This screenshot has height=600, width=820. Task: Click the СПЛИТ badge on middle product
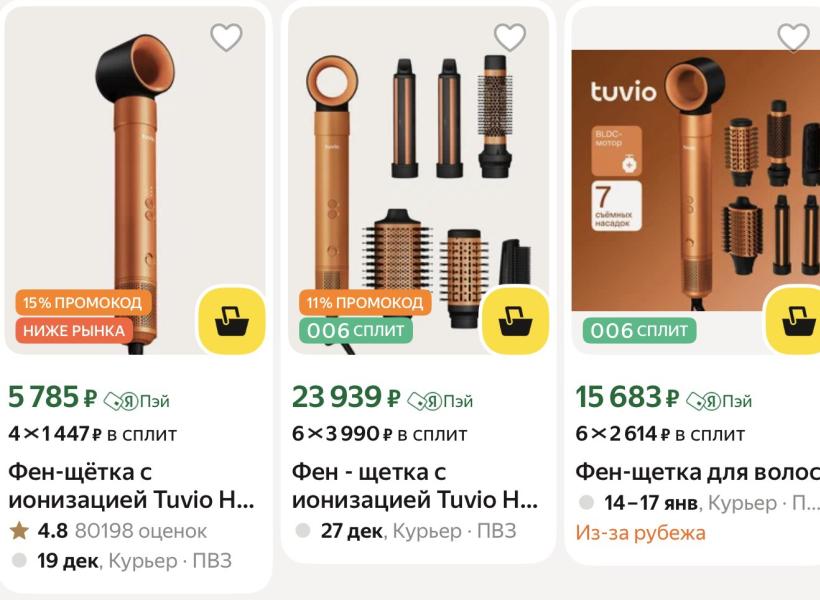coord(356,331)
